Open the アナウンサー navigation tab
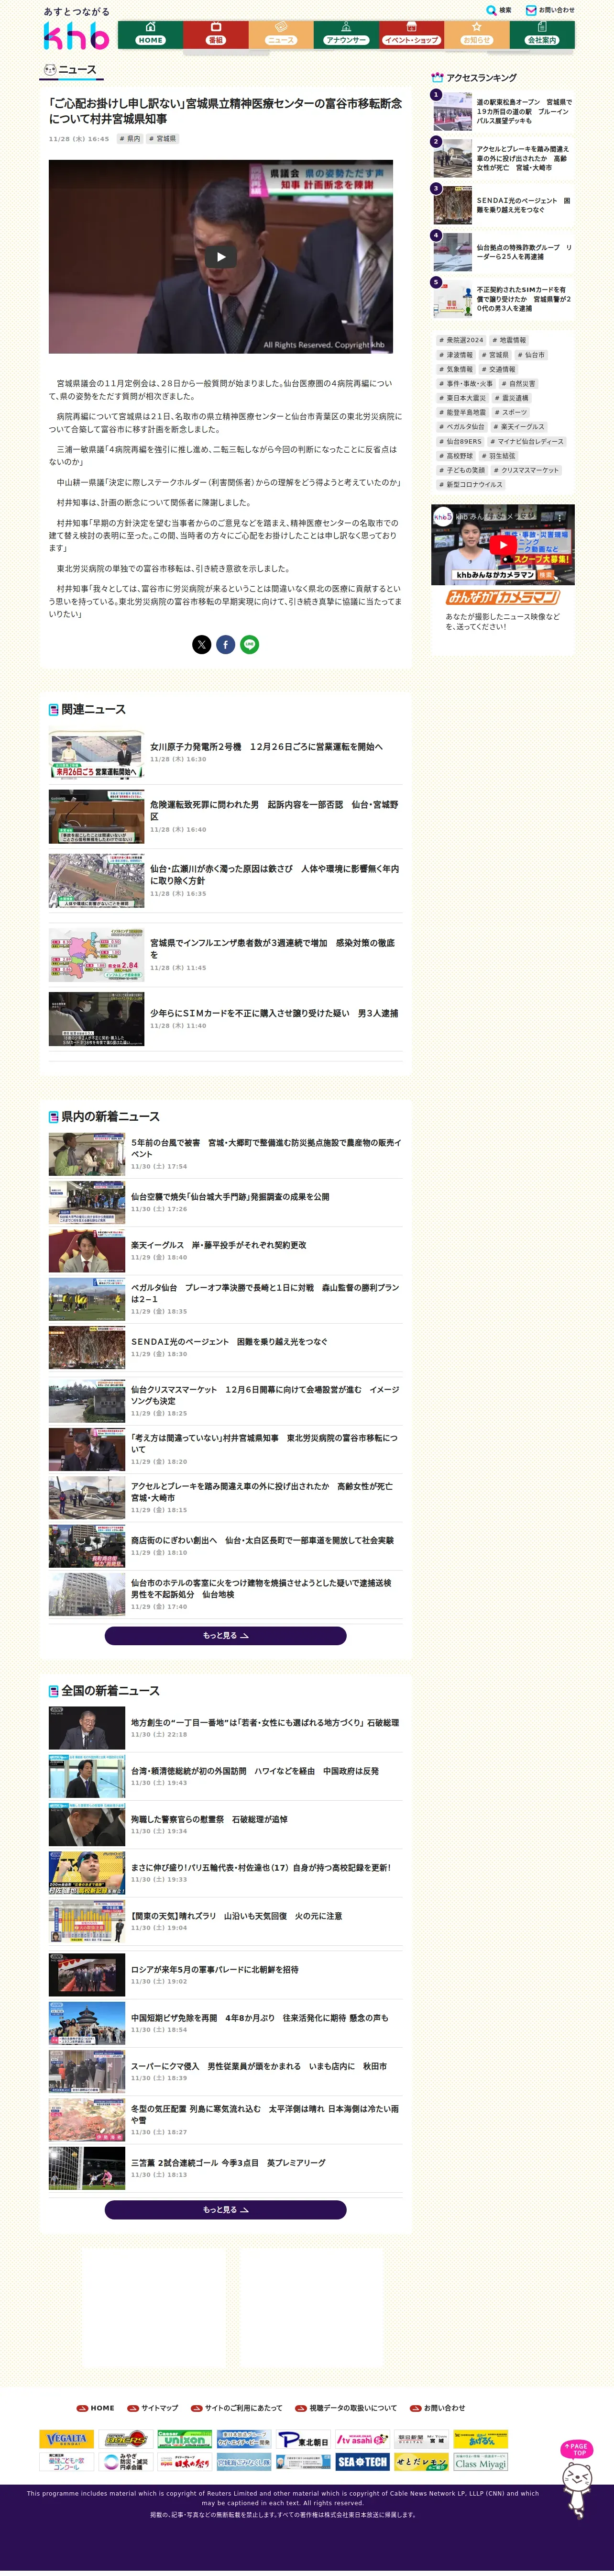Viewport: 614px width, 2576px height. coord(346,34)
